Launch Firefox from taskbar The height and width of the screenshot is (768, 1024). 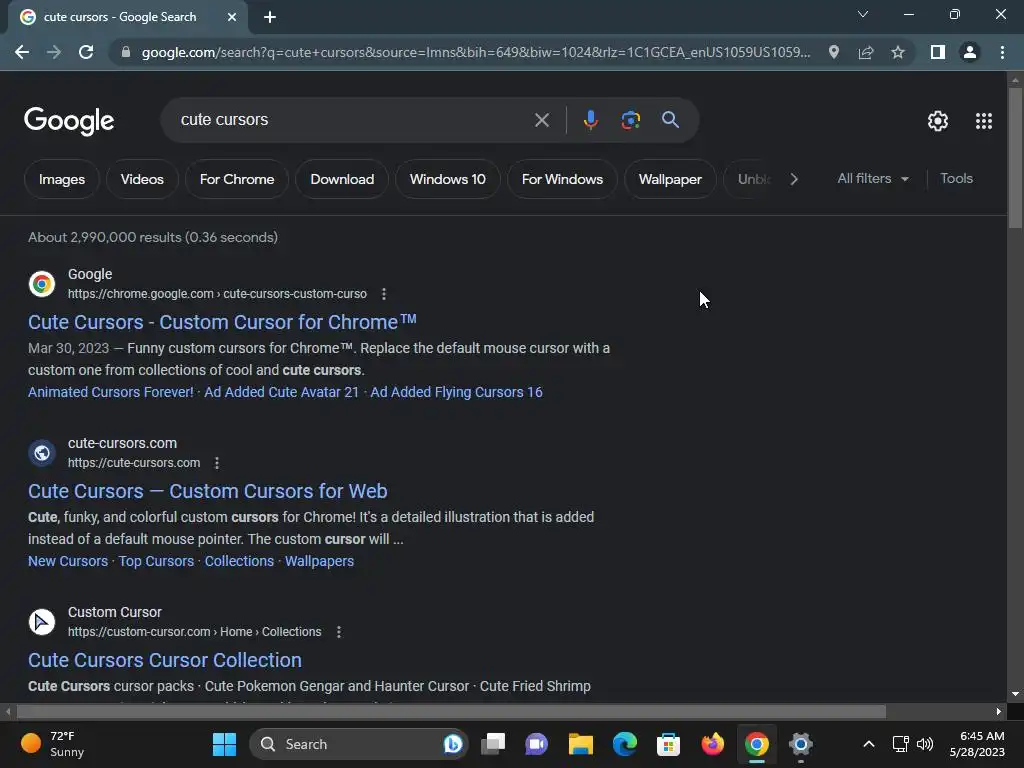click(x=712, y=744)
